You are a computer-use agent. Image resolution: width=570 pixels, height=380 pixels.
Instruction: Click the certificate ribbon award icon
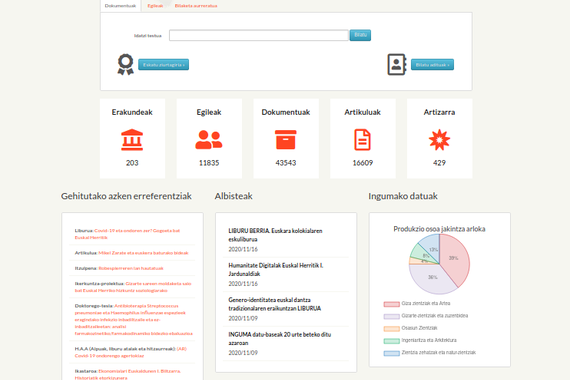click(x=125, y=64)
